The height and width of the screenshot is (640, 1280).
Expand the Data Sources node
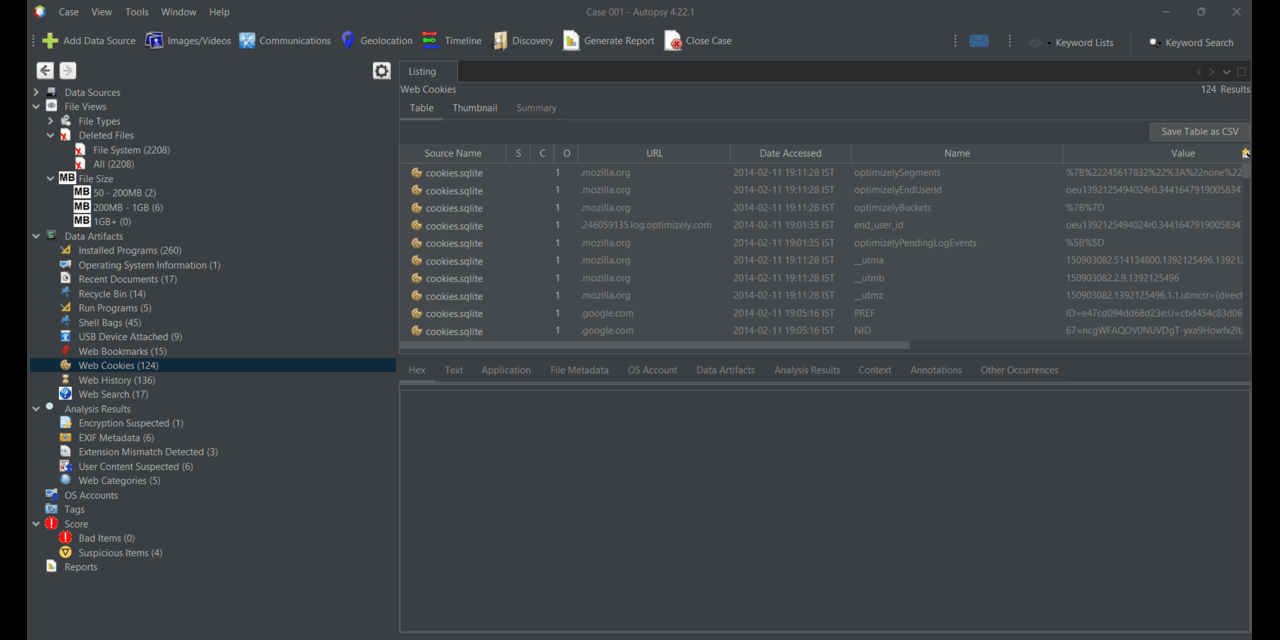[x=36, y=91]
